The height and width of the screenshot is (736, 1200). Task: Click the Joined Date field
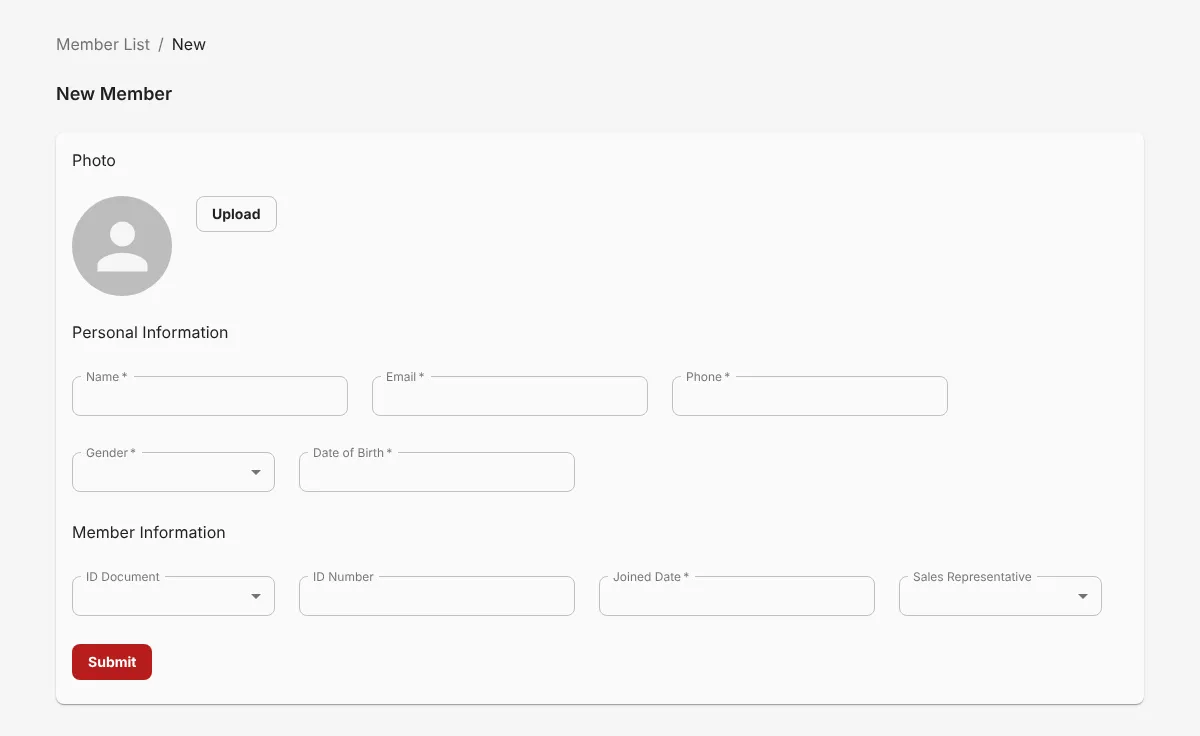point(737,596)
